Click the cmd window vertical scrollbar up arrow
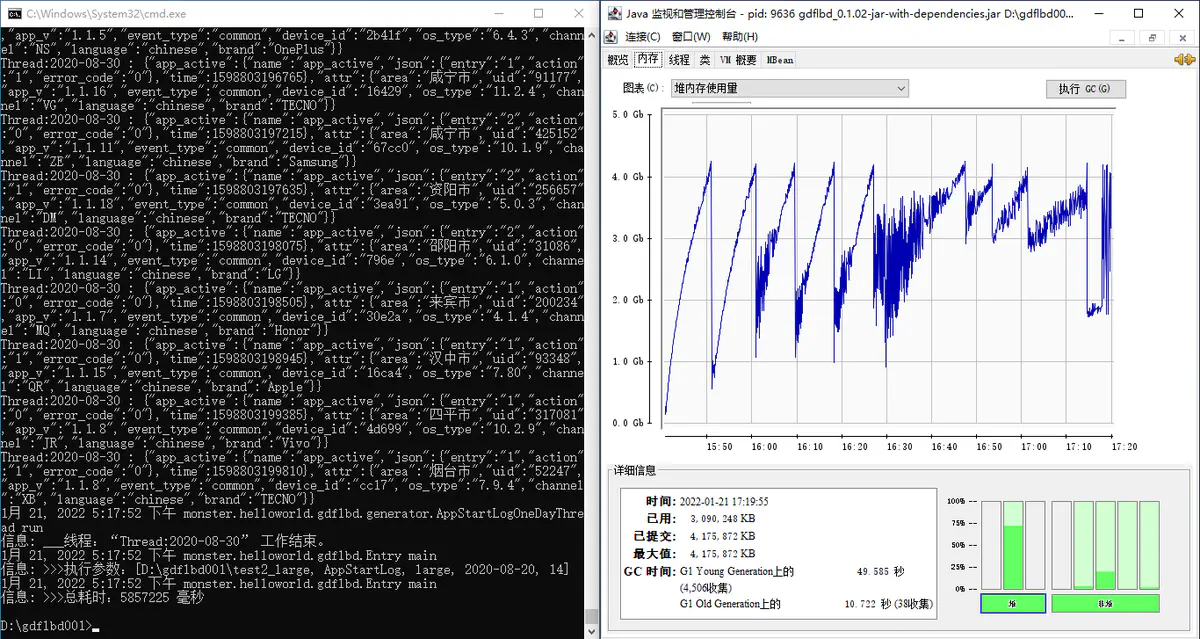 [592, 35]
